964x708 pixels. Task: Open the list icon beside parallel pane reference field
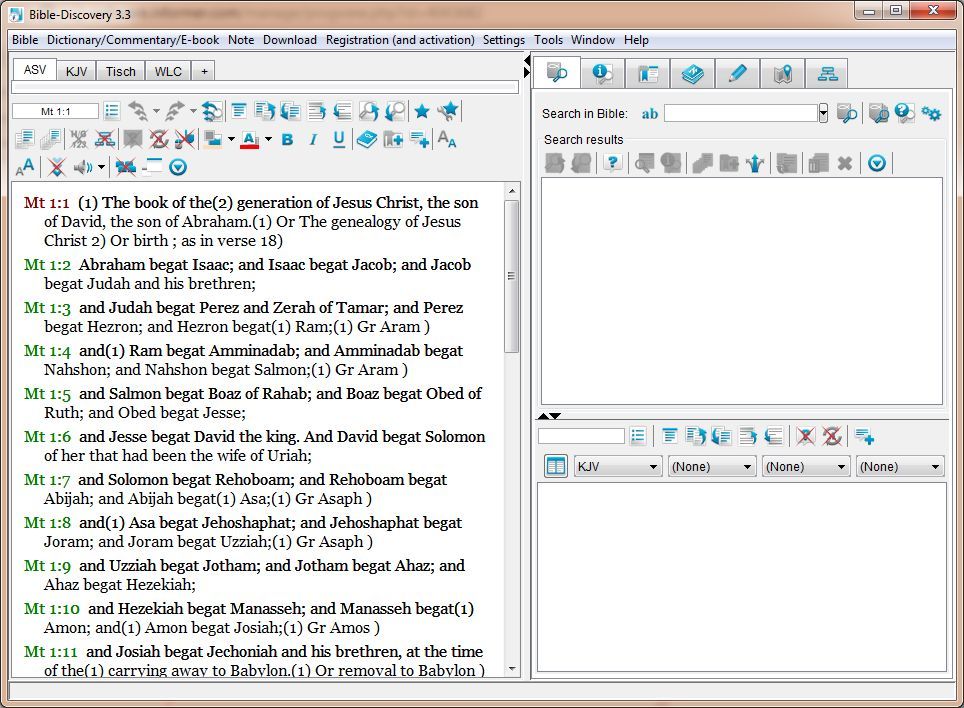pyautogui.click(x=638, y=436)
